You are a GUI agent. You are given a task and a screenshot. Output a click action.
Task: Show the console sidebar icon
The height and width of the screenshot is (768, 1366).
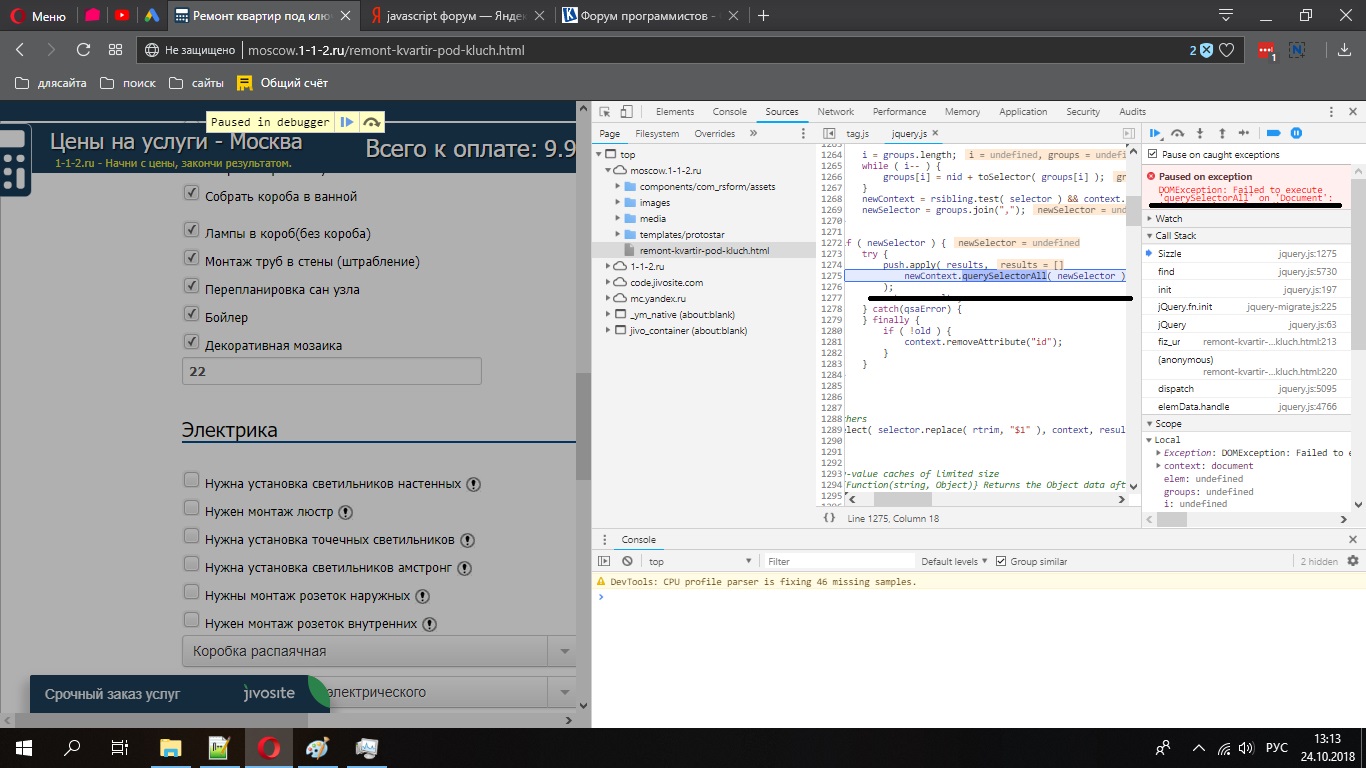604,561
